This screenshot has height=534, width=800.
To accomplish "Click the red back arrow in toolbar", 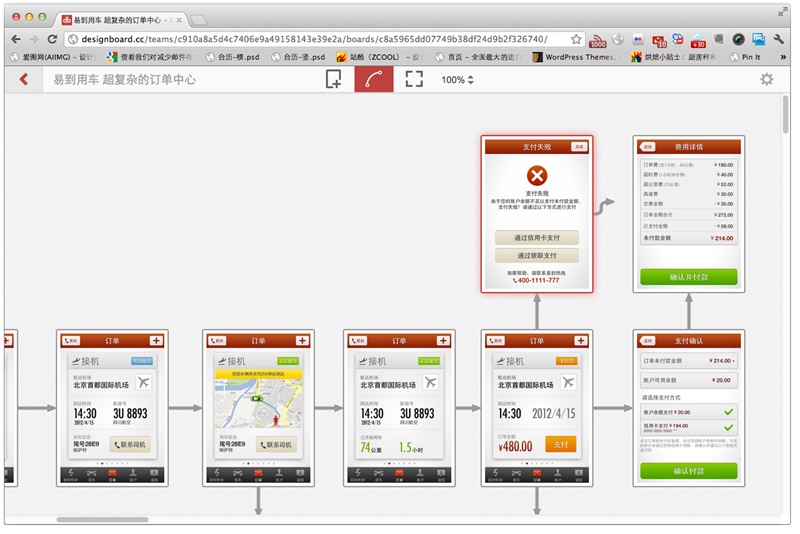I will coord(24,79).
